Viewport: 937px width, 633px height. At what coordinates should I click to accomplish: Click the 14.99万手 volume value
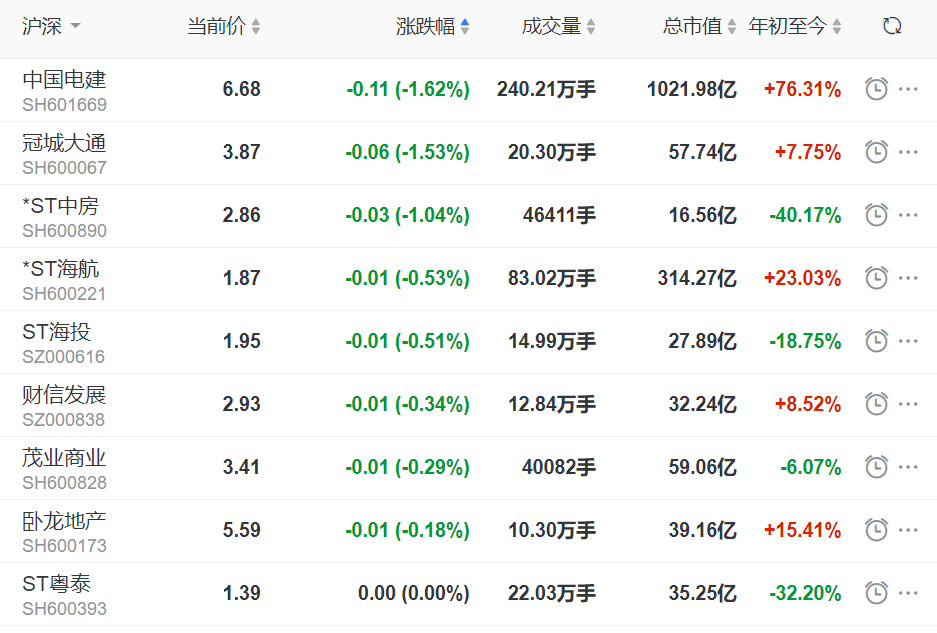(552, 341)
